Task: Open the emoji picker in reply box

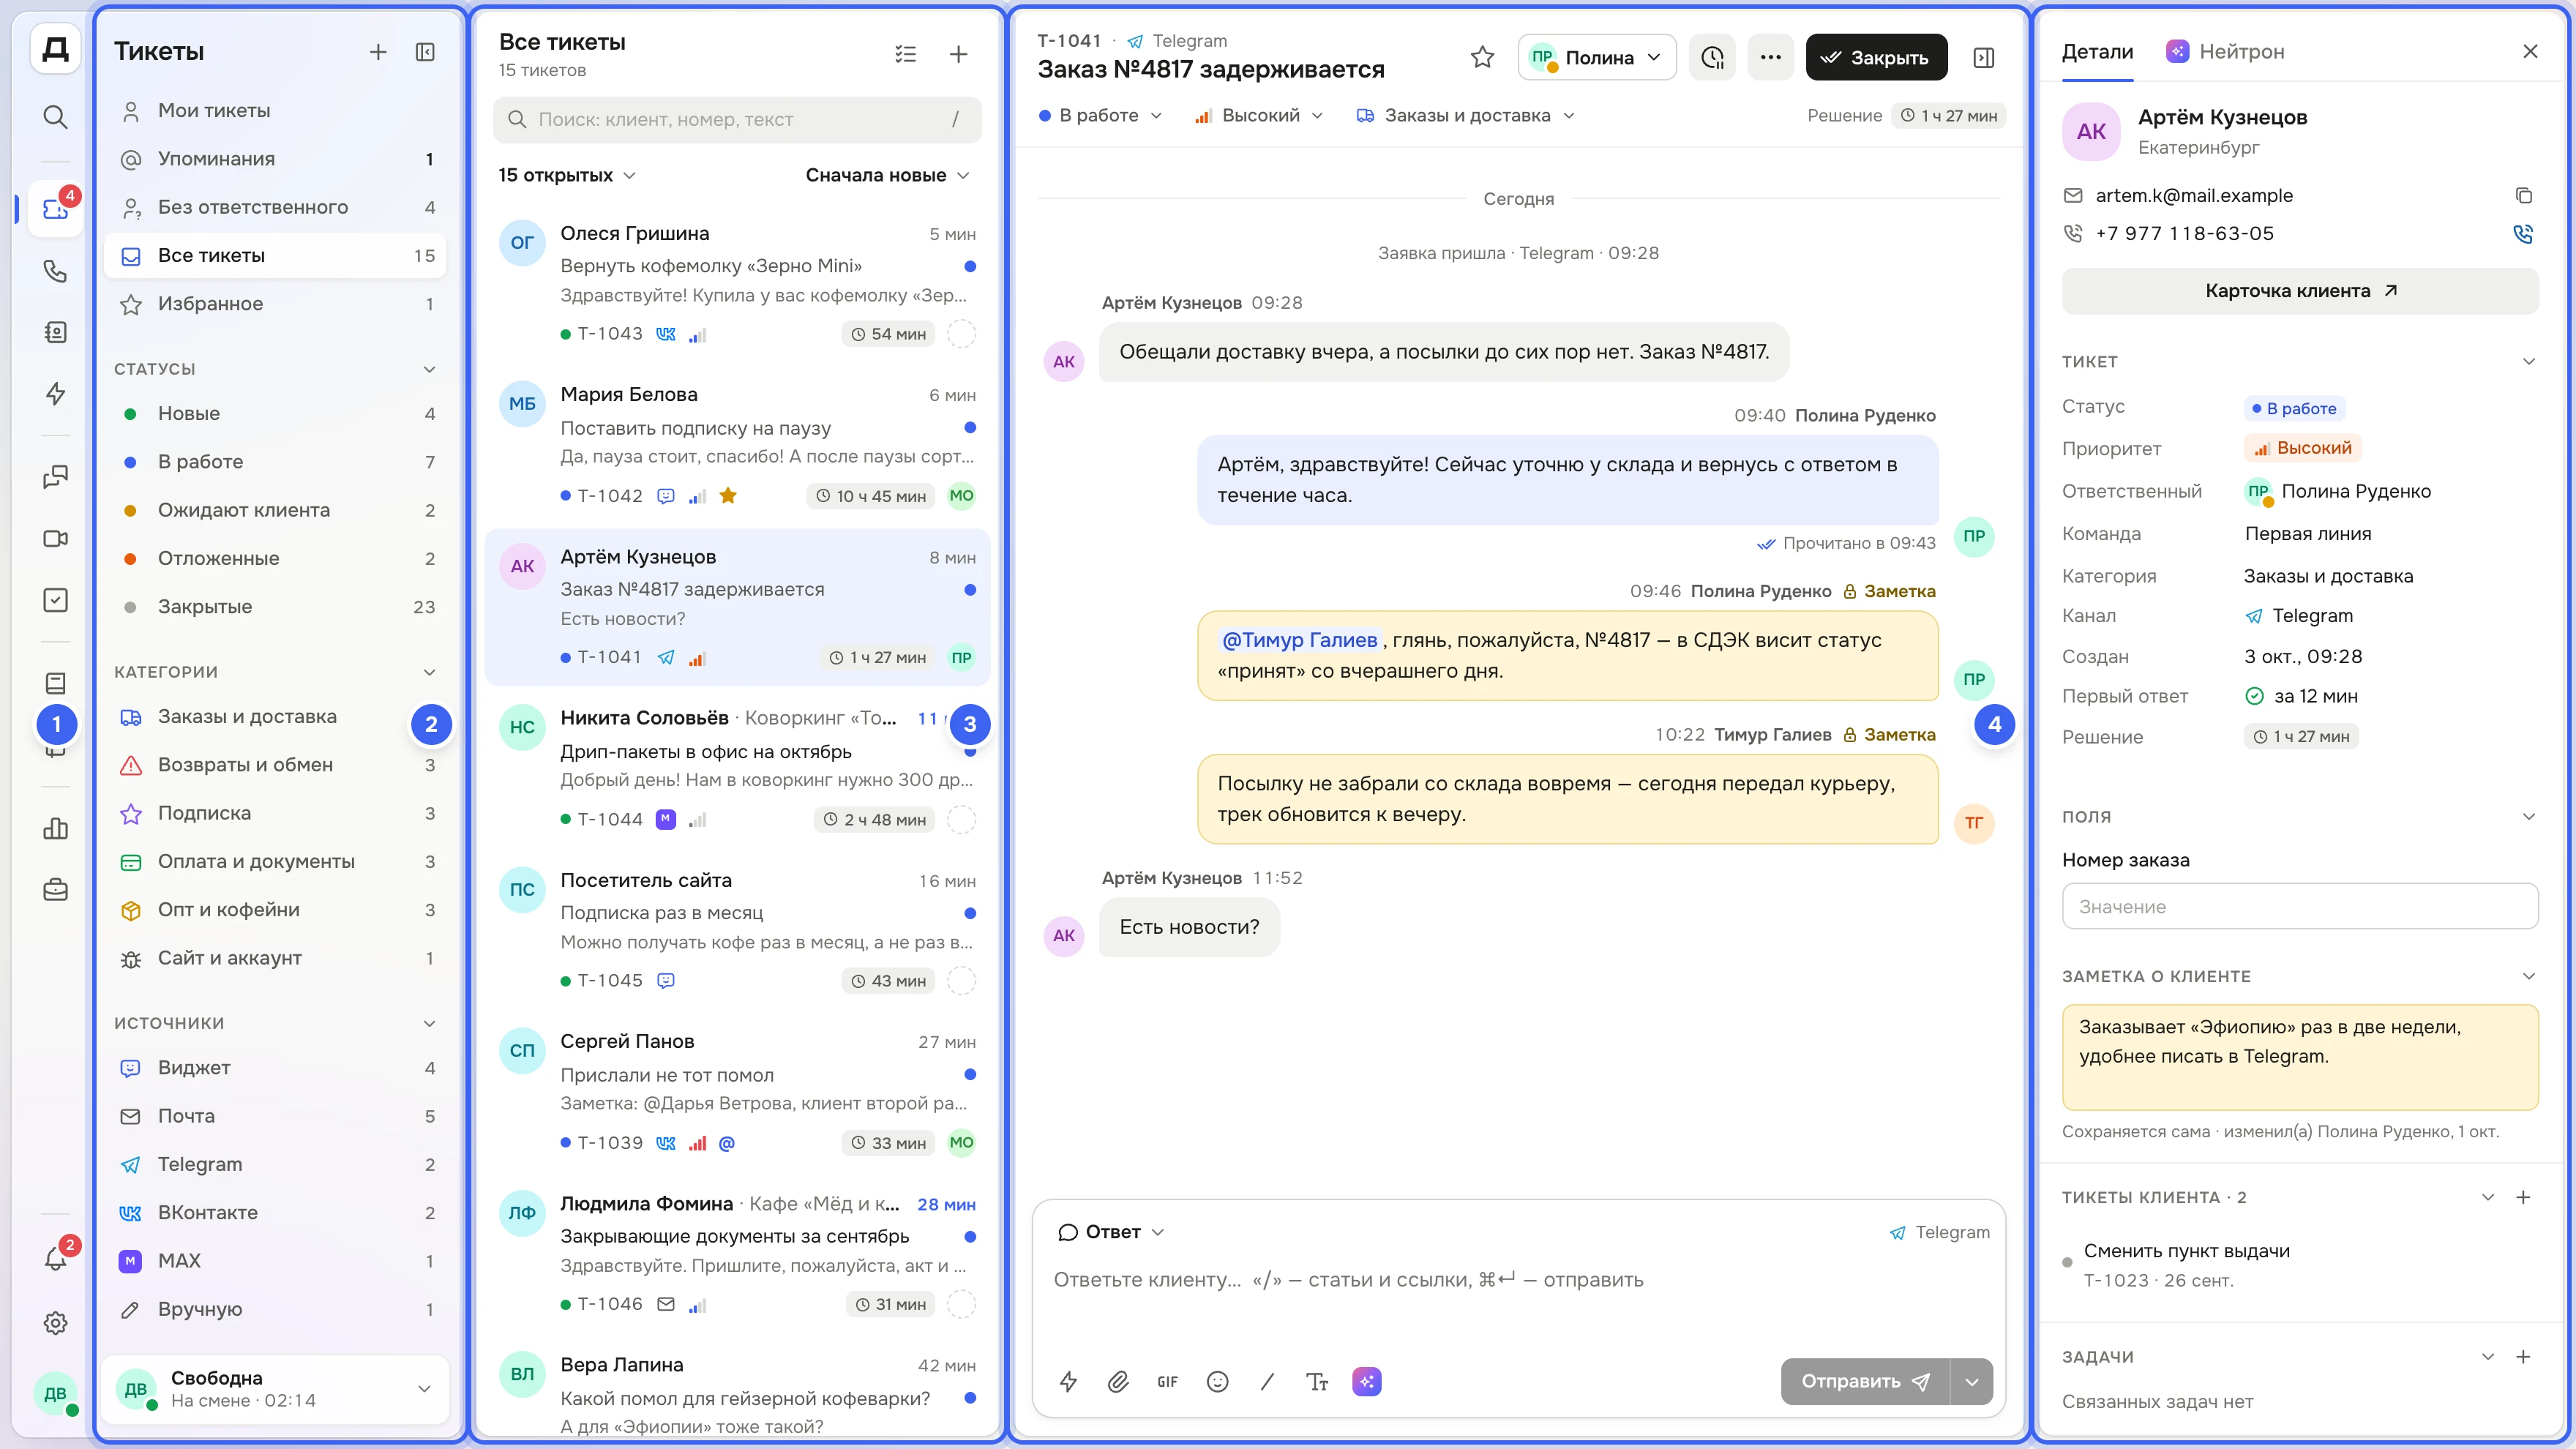Action: 1217,1381
